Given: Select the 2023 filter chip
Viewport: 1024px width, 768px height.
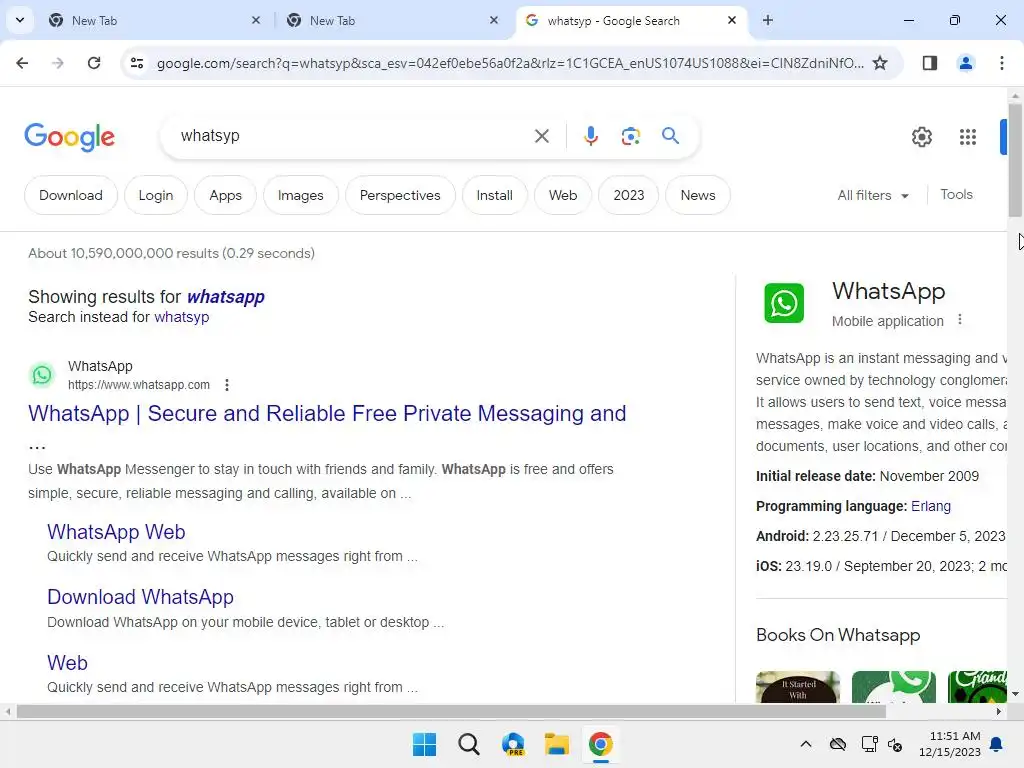Looking at the screenshot, I should click(628, 195).
